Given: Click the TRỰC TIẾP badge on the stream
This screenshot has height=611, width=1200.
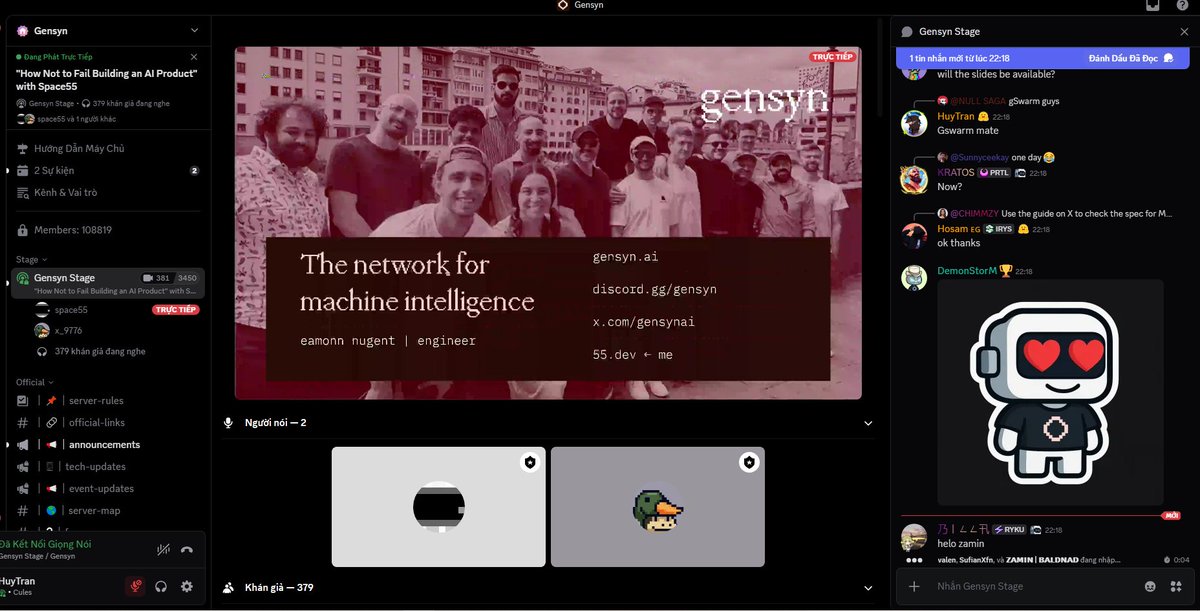Looking at the screenshot, I should (833, 57).
